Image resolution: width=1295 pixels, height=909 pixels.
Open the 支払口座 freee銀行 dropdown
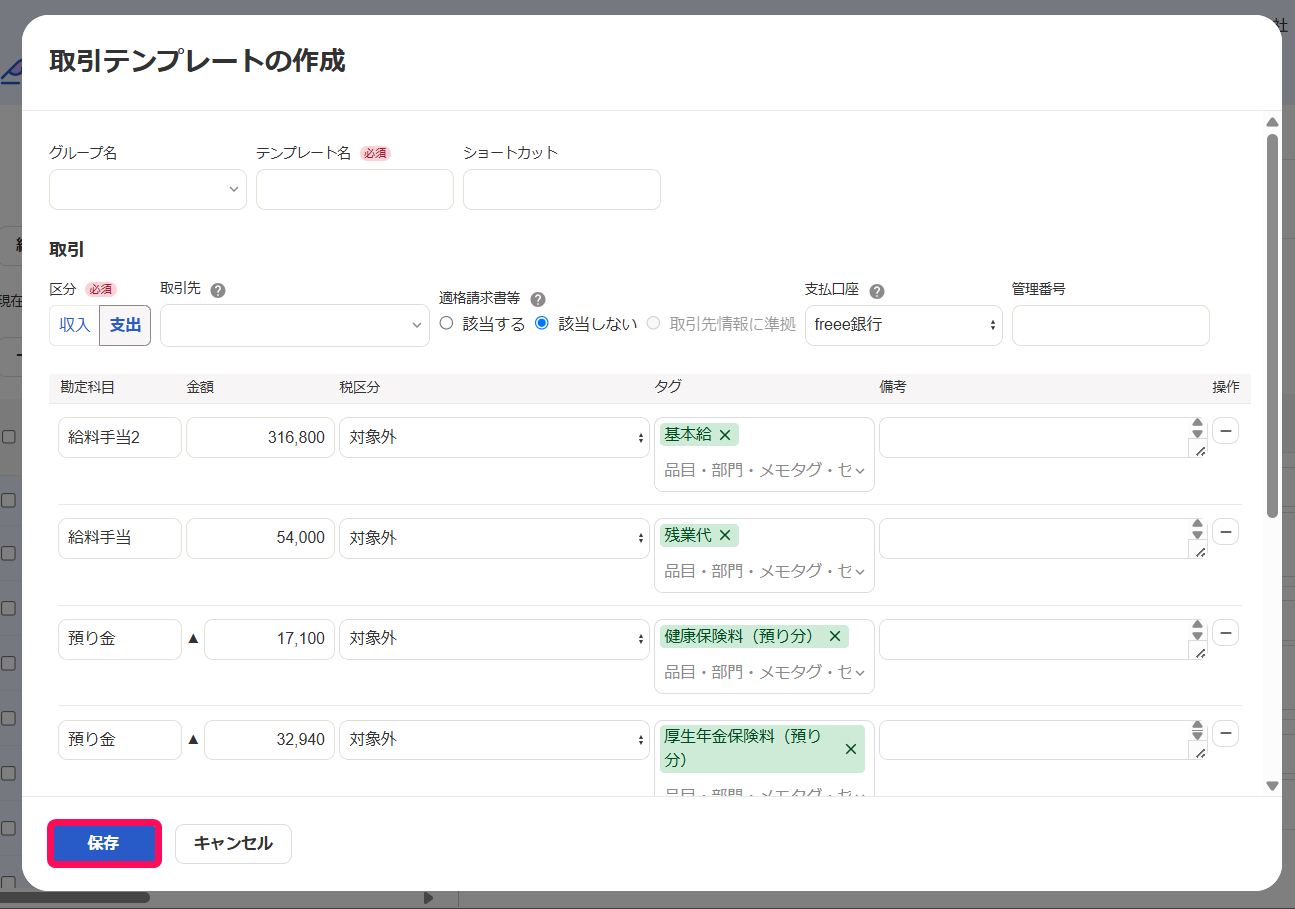point(904,325)
